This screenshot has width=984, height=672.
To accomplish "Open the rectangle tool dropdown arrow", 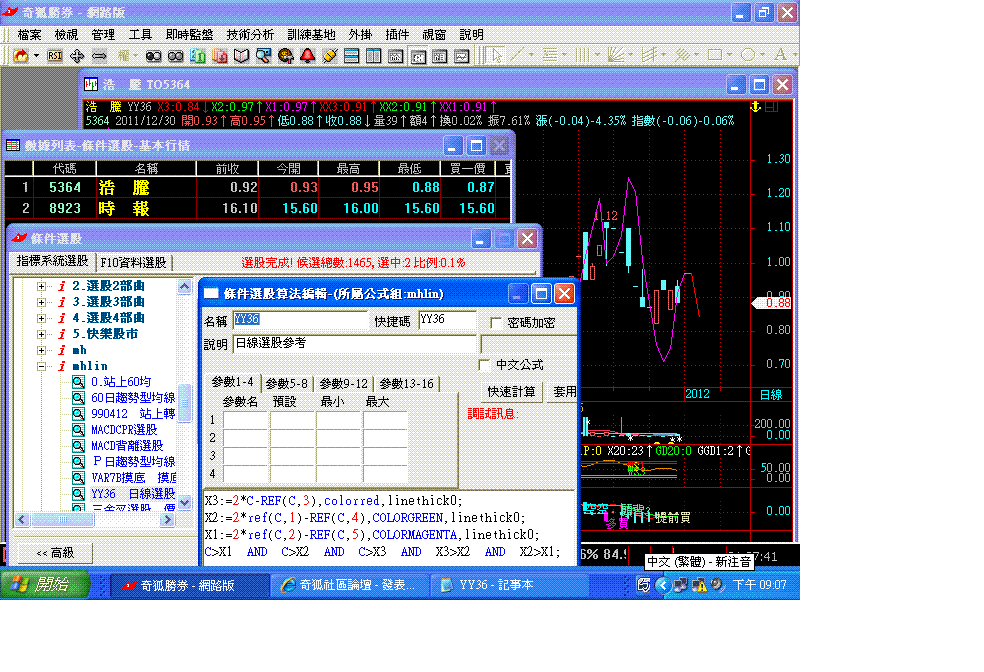I will pos(729,56).
